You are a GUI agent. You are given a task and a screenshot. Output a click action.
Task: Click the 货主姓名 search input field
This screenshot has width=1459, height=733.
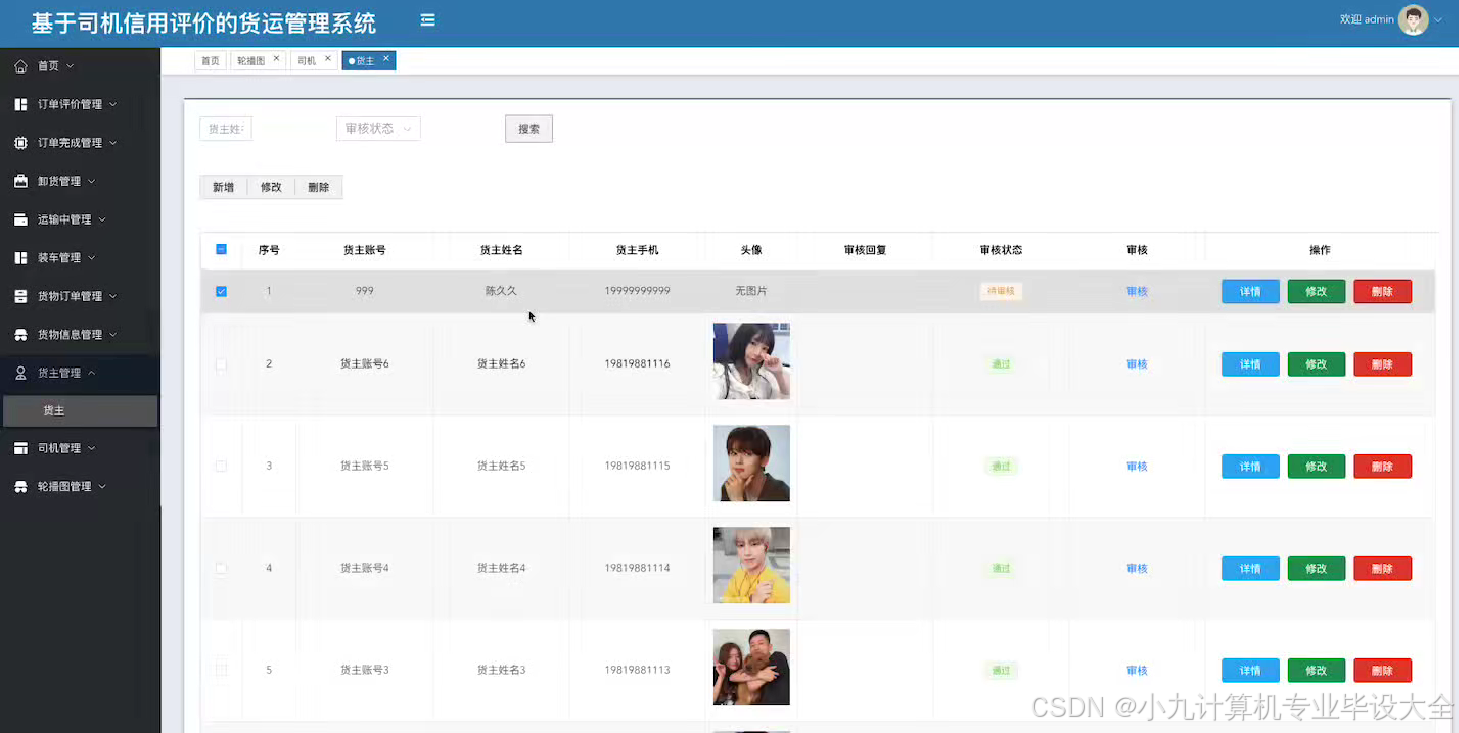pyautogui.click(x=226, y=129)
